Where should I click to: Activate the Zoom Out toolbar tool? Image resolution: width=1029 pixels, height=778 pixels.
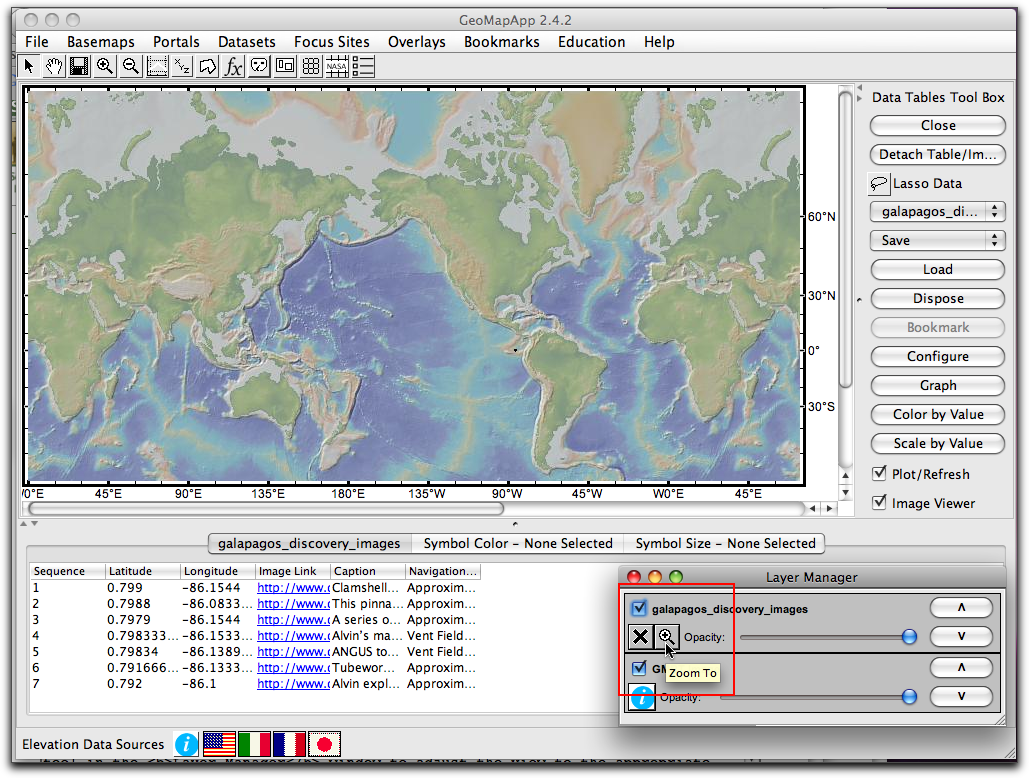pos(131,66)
